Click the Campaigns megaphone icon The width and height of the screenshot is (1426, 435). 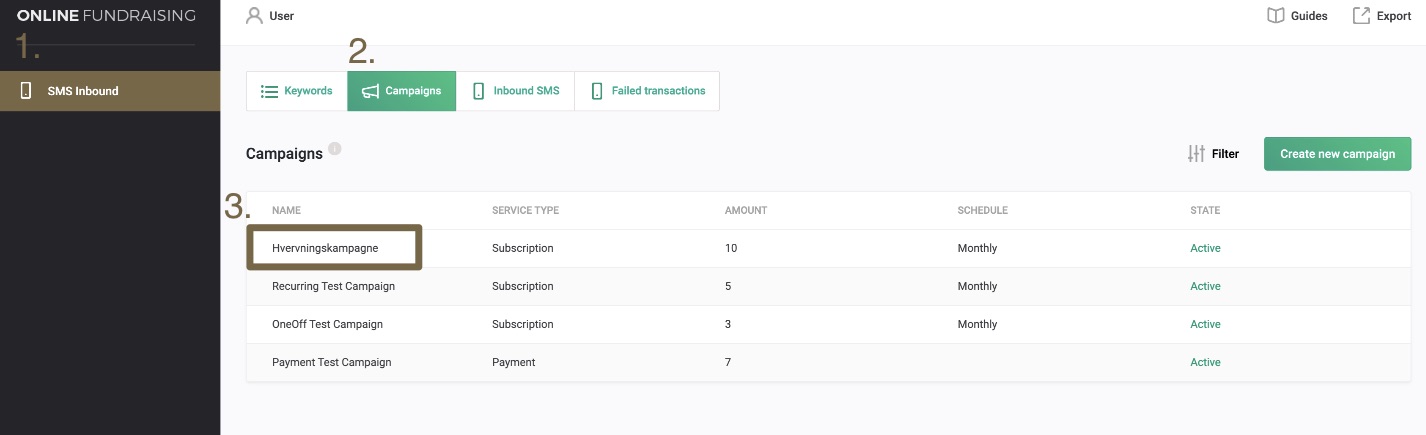coord(370,91)
